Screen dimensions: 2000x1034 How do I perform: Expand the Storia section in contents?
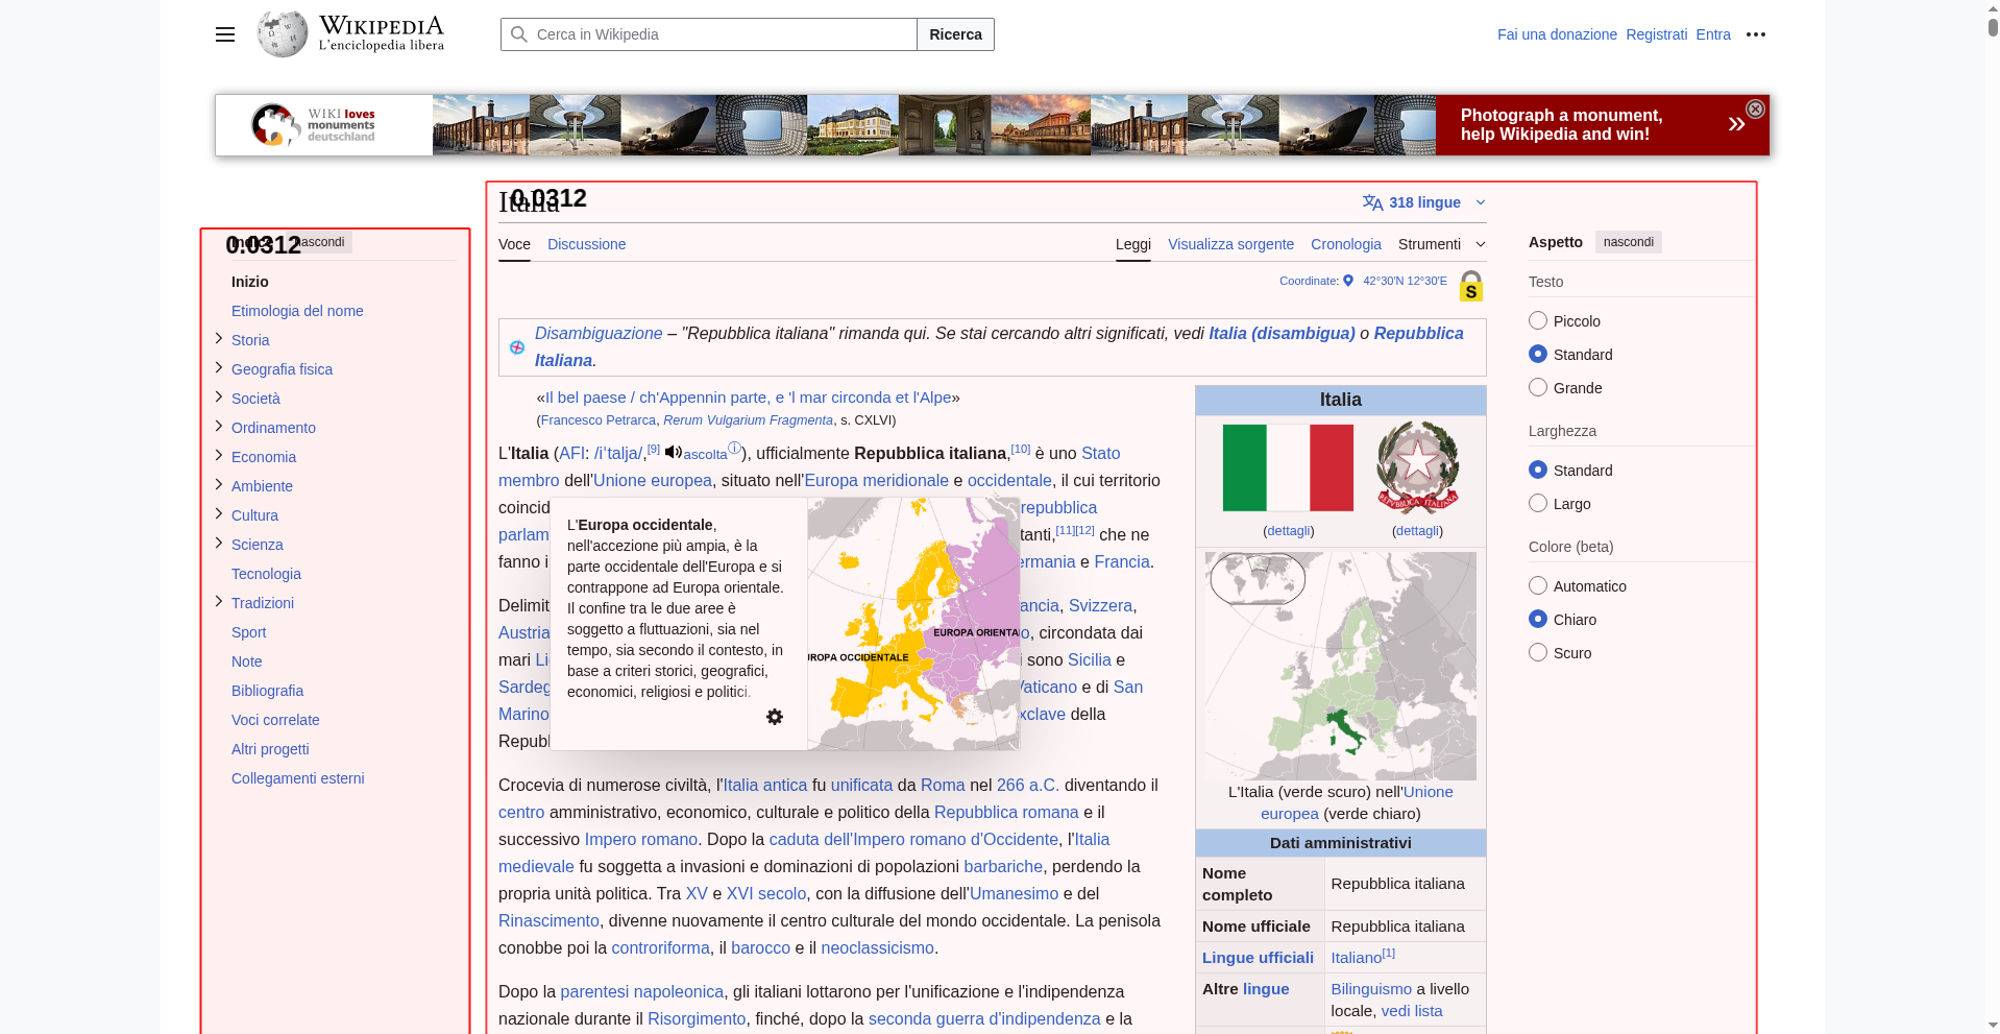218,339
